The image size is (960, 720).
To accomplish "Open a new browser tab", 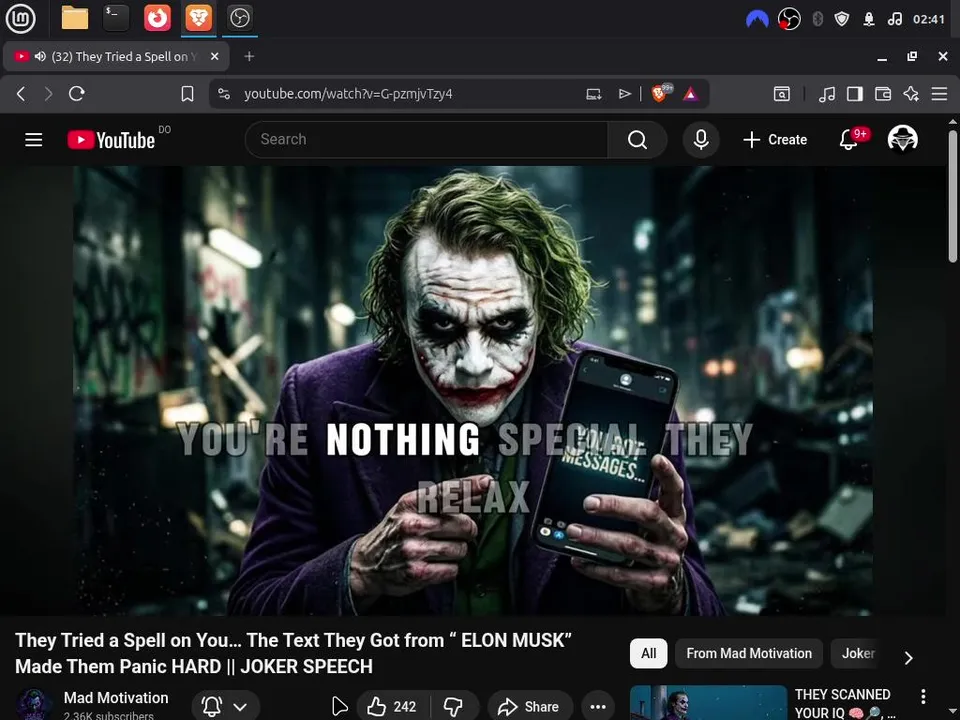I will [249, 56].
